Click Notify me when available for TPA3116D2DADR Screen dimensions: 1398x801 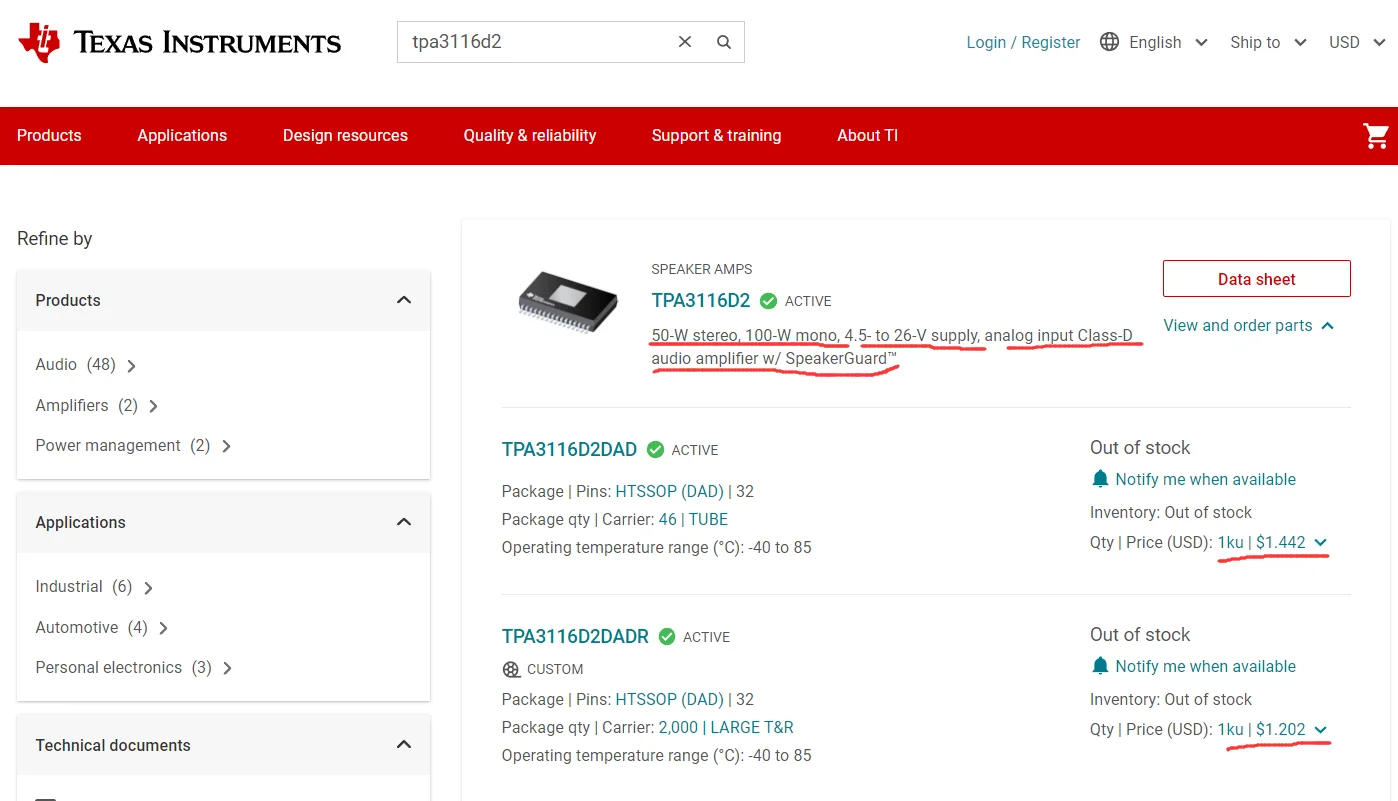pos(1205,666)
